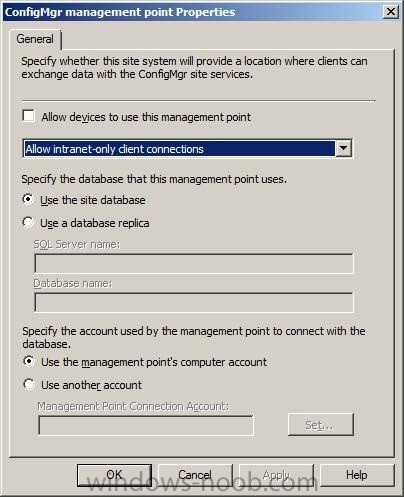Select the General tab
The image size is (404, 497).
coord(35,39)
